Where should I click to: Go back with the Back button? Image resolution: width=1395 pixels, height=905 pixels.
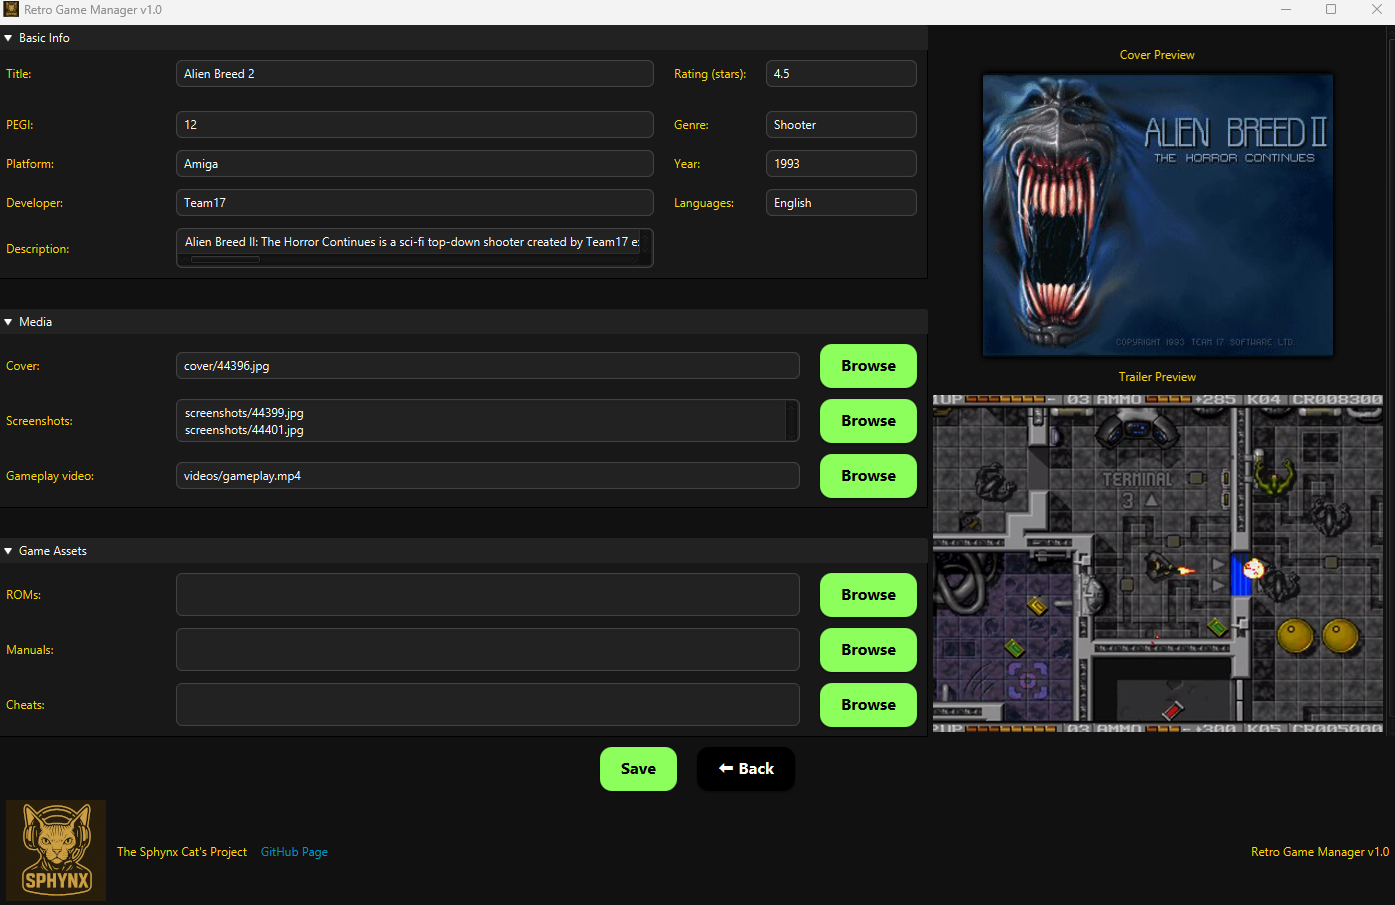click(x=746, y=769)
